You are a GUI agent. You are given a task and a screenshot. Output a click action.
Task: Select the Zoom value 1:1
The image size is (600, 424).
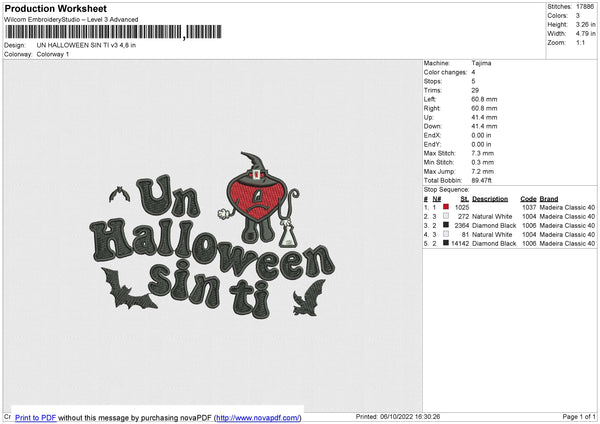tap(580, 42)
